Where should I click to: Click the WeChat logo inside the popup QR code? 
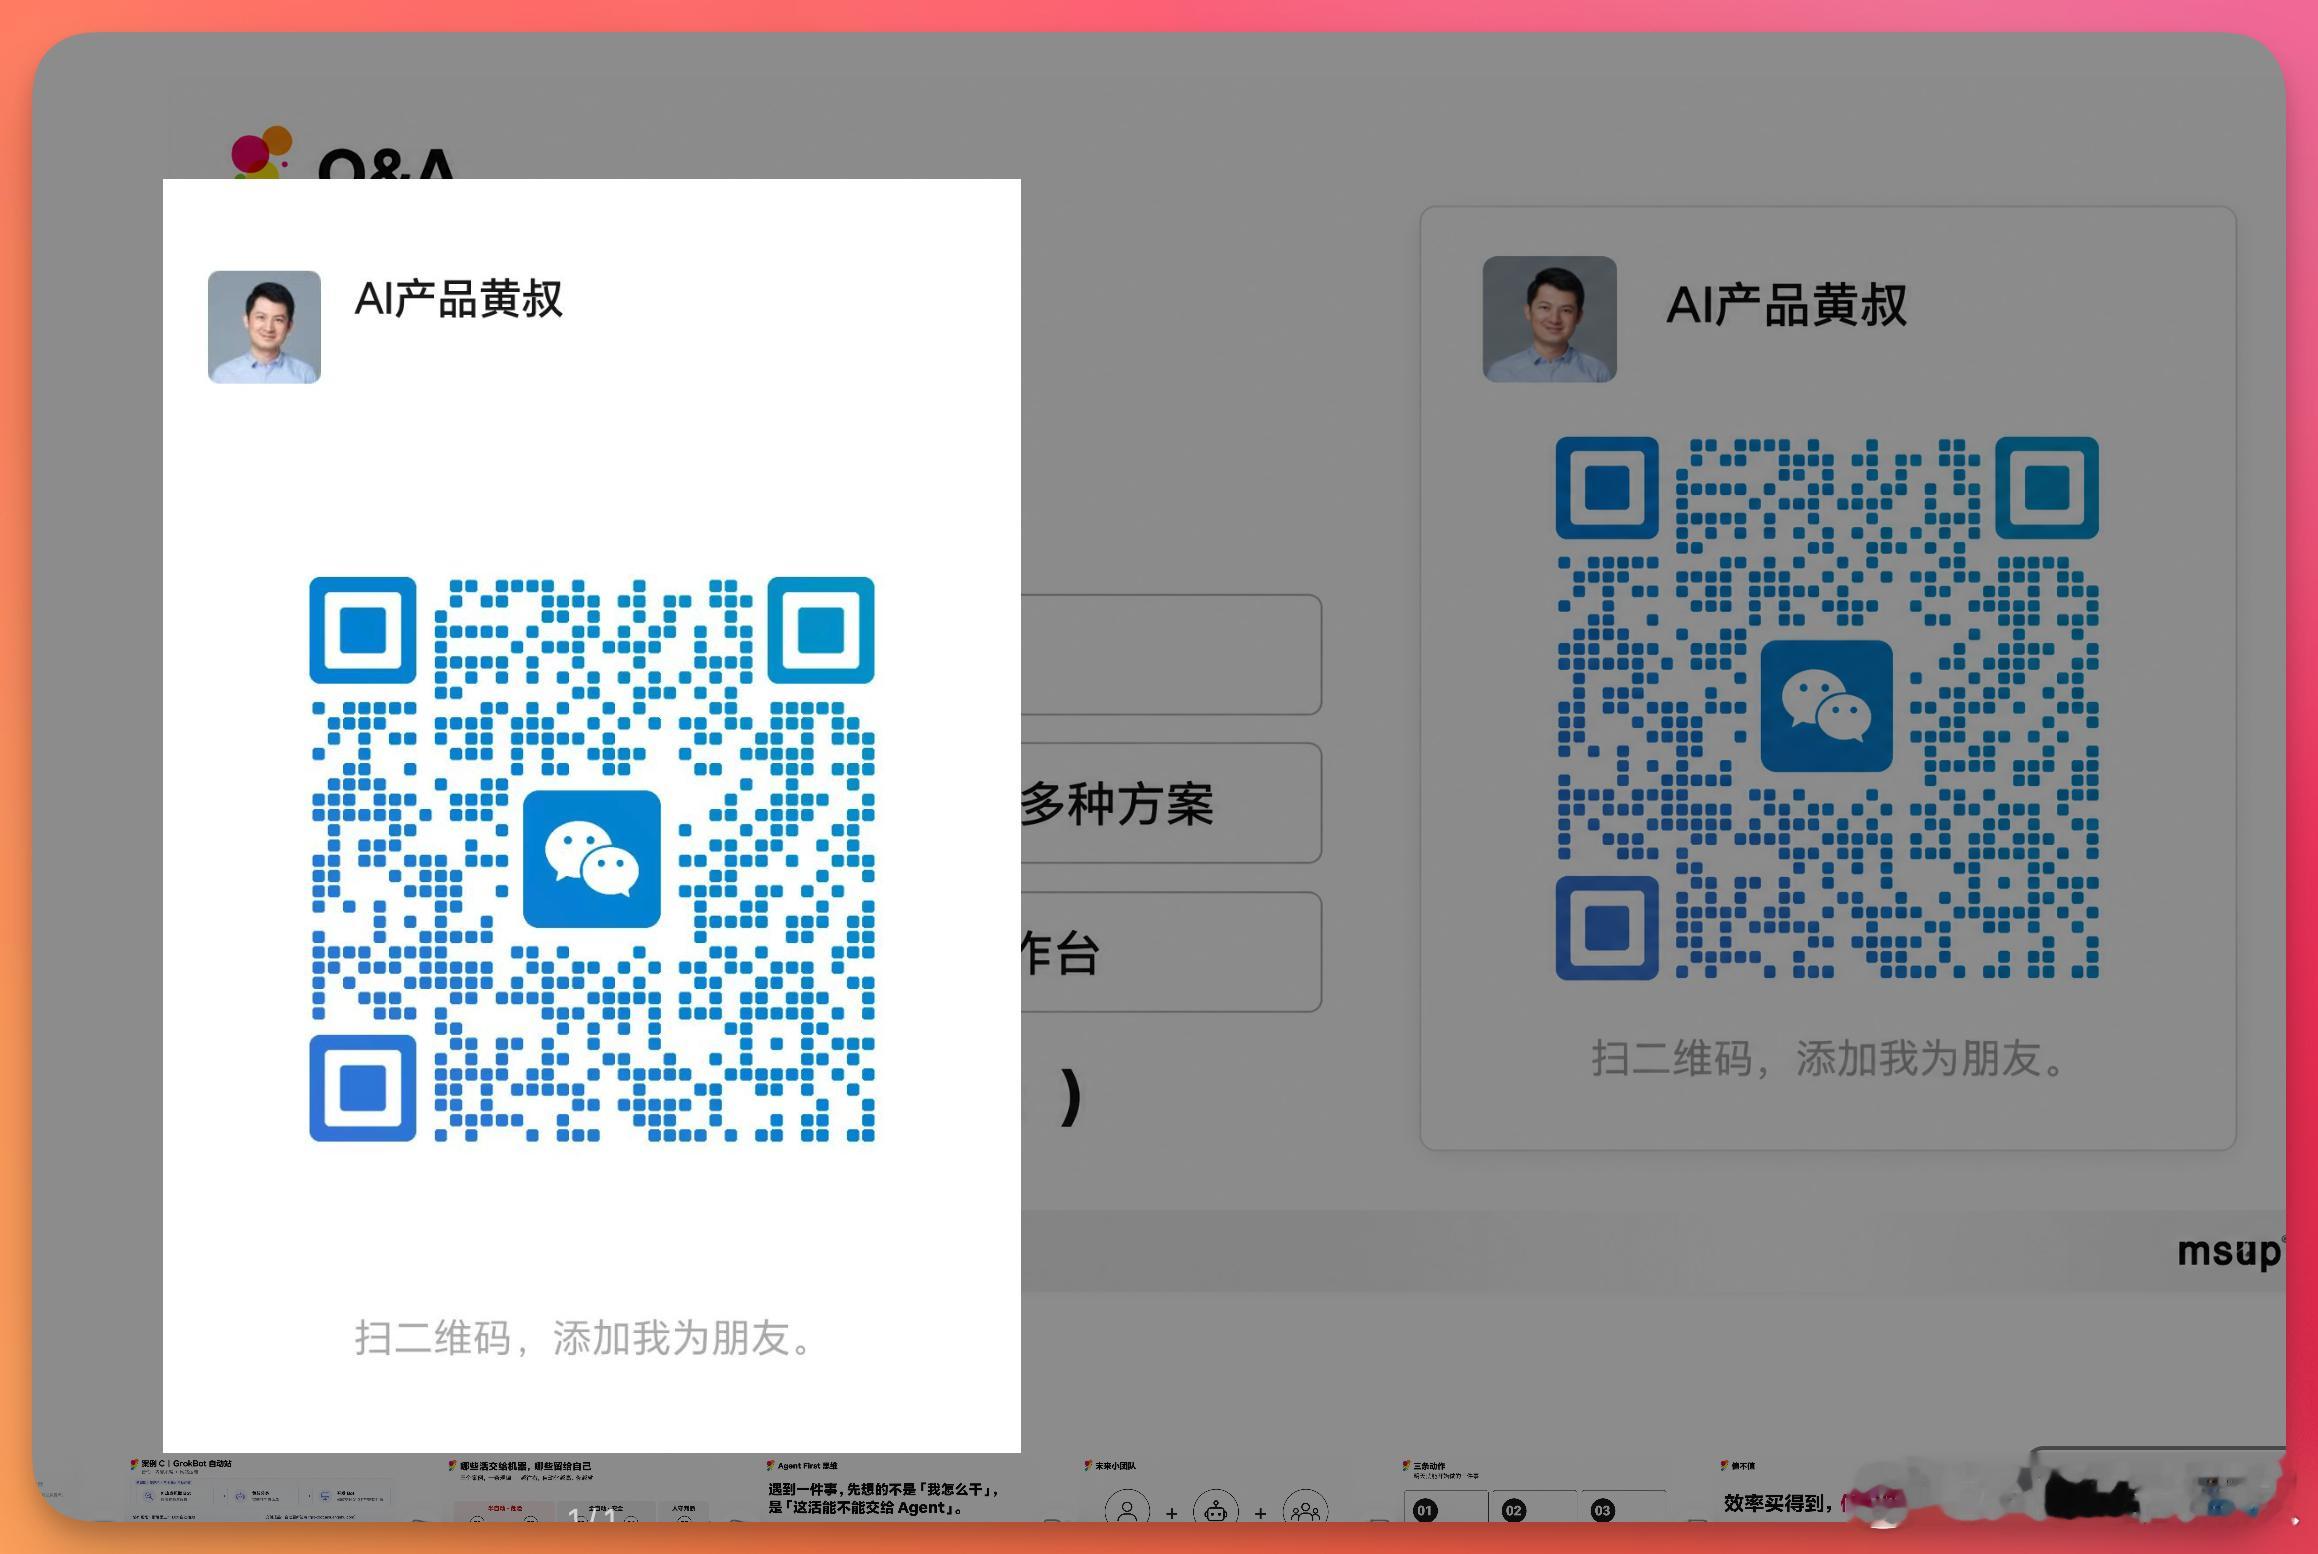point(592,859)
